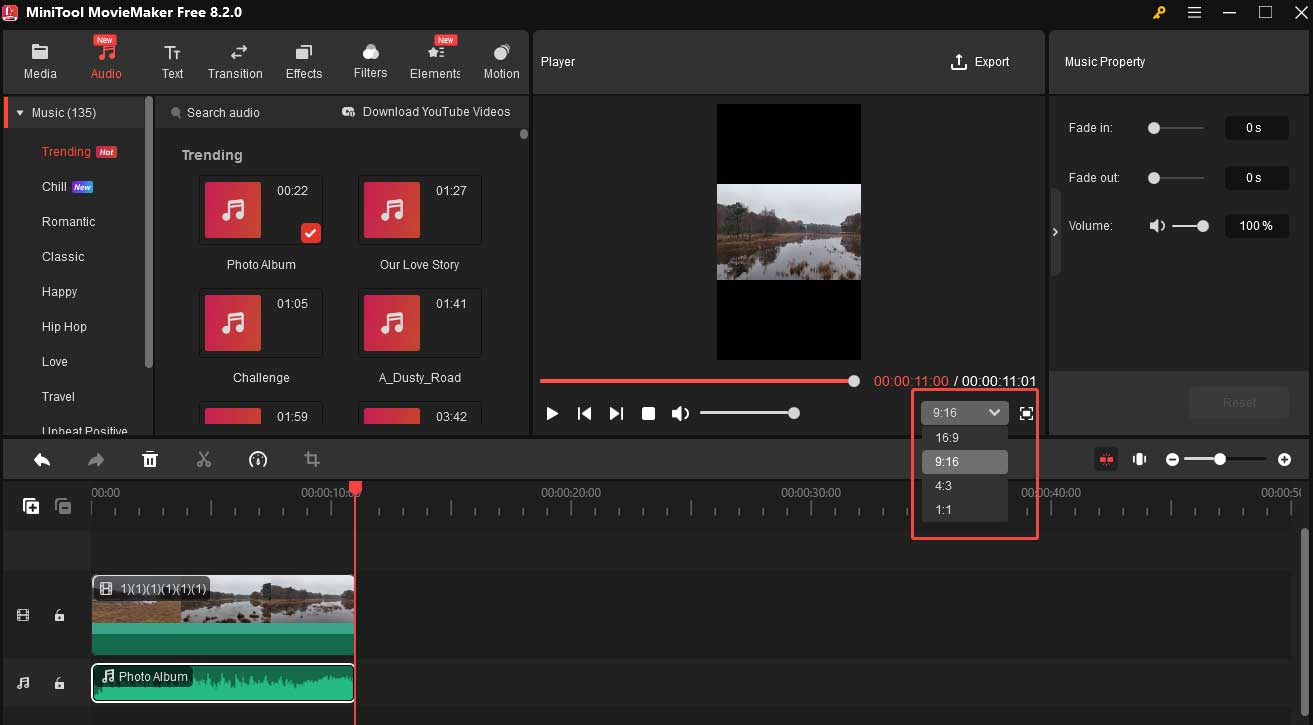Open the Media tab
This screenshot has width=1313, height=725.
click(x=40, y=62)
